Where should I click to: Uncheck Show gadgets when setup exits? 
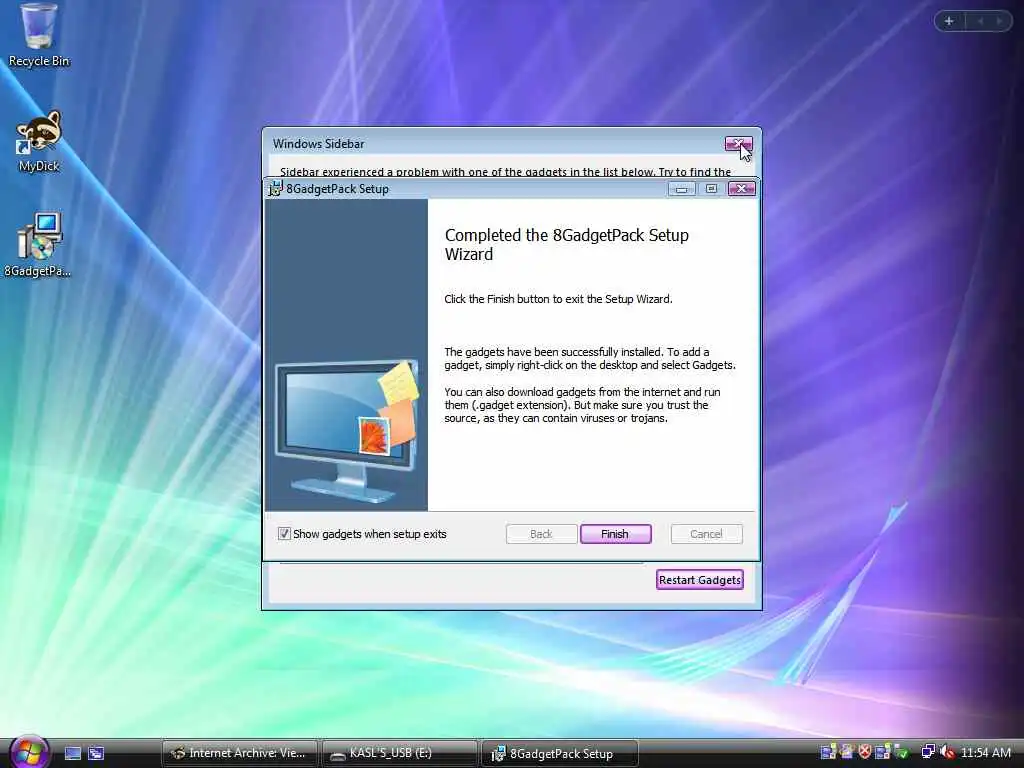[x=284, y=534]
